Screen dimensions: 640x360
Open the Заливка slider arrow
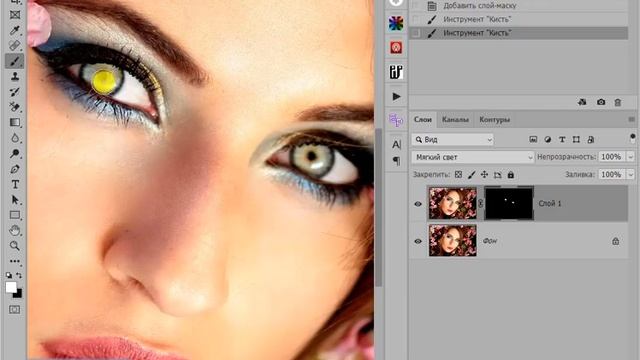(x=631, y=174)
